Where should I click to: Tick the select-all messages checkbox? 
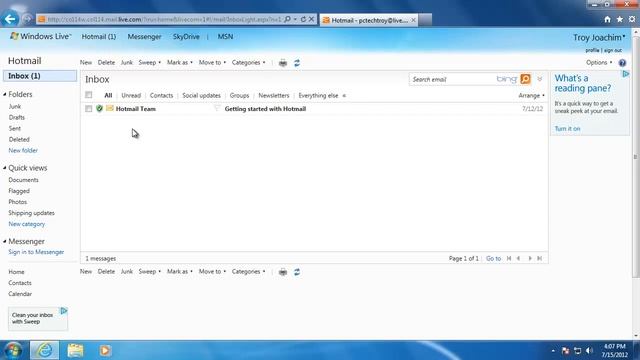pyautogui.click(x=89, y=95)
